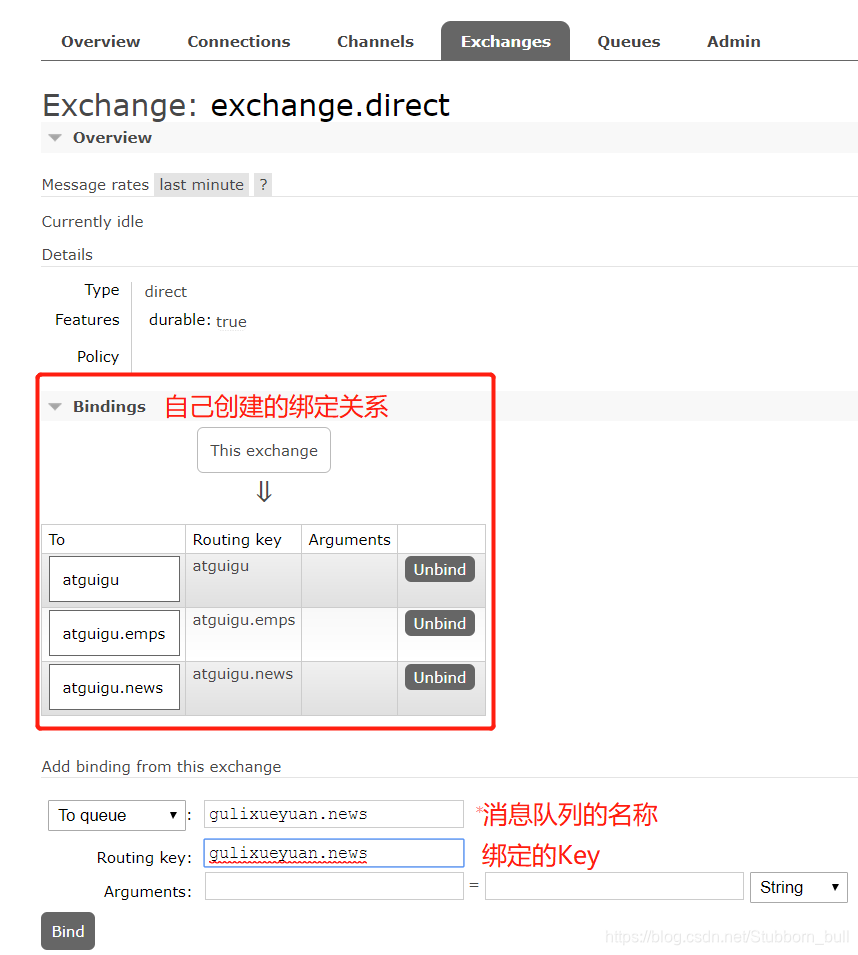The image size is (858, 955).
Task: Click the Arguments key input field
Action: click(x=334, y=886)
